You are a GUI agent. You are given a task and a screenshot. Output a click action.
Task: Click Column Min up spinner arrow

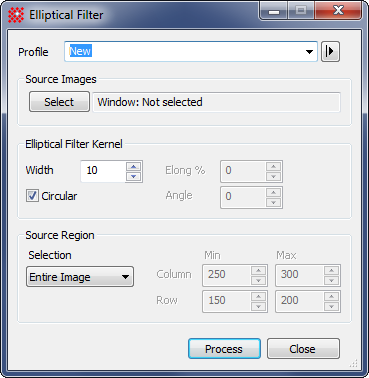(259, 270)
